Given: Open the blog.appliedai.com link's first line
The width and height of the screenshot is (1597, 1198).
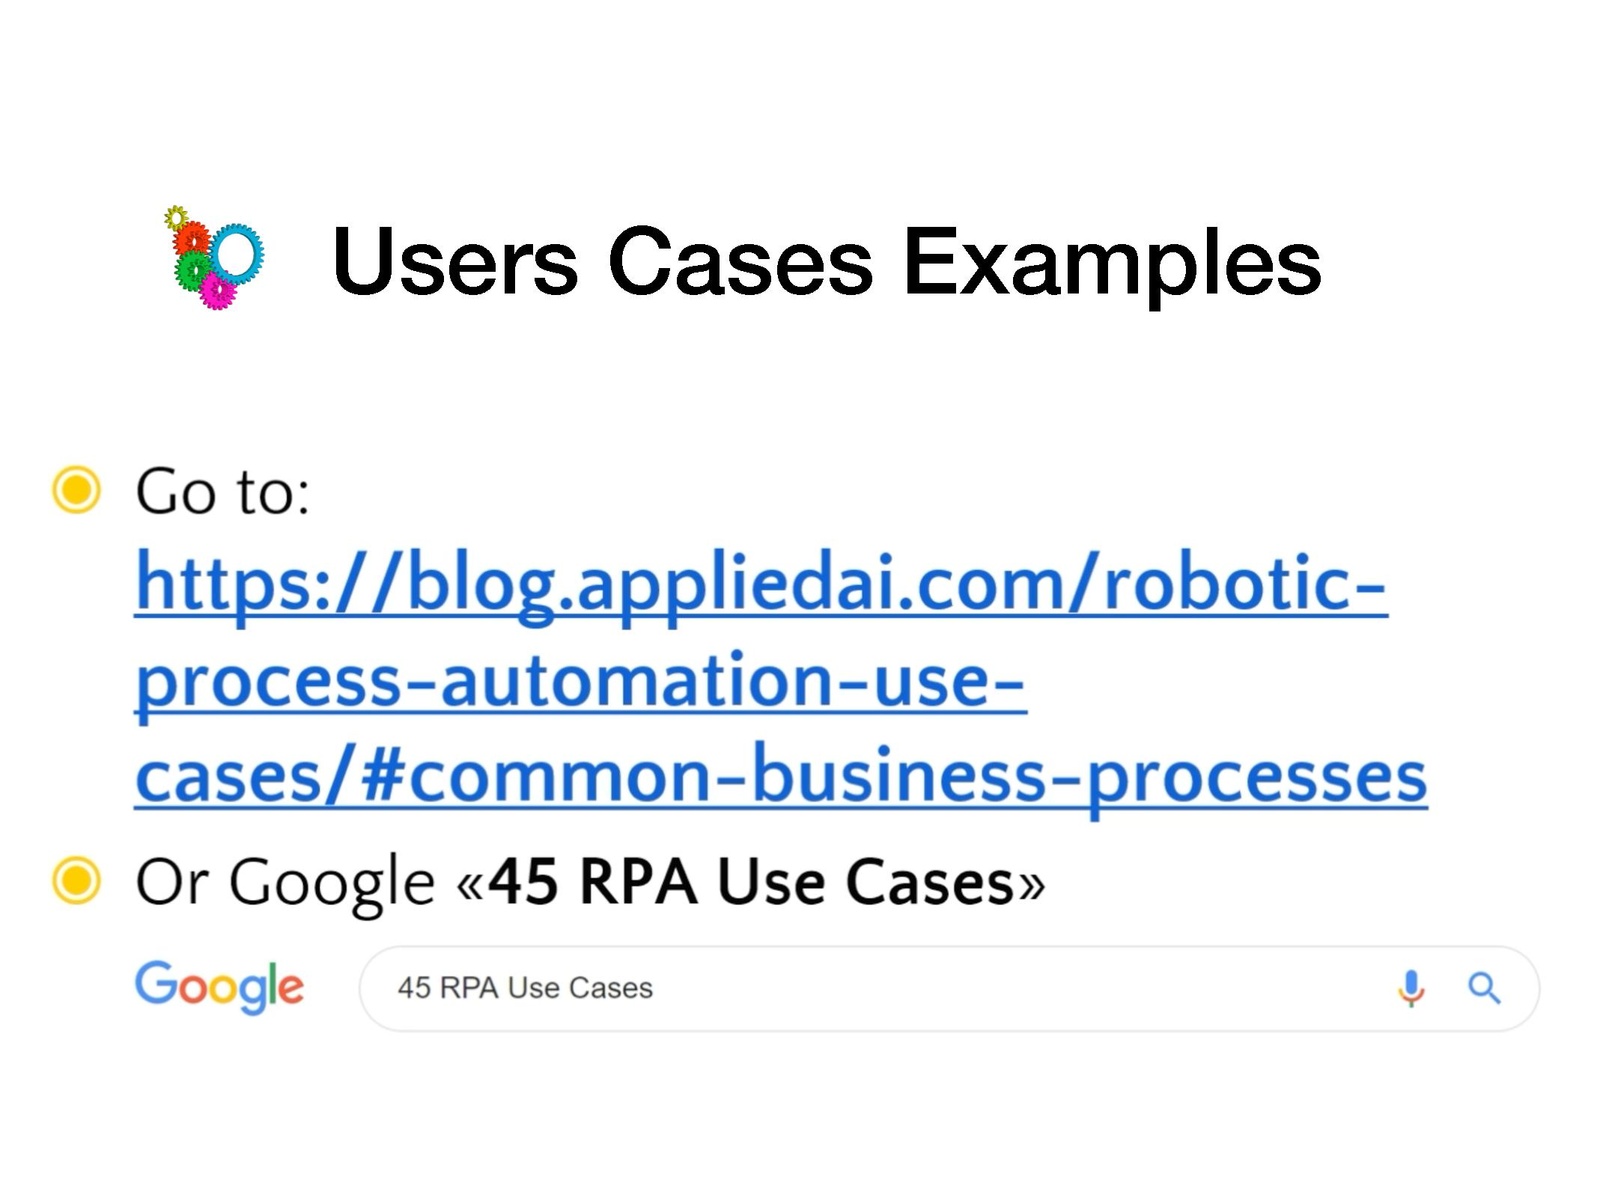Looking at the screenshot, I should coord(760,583).
